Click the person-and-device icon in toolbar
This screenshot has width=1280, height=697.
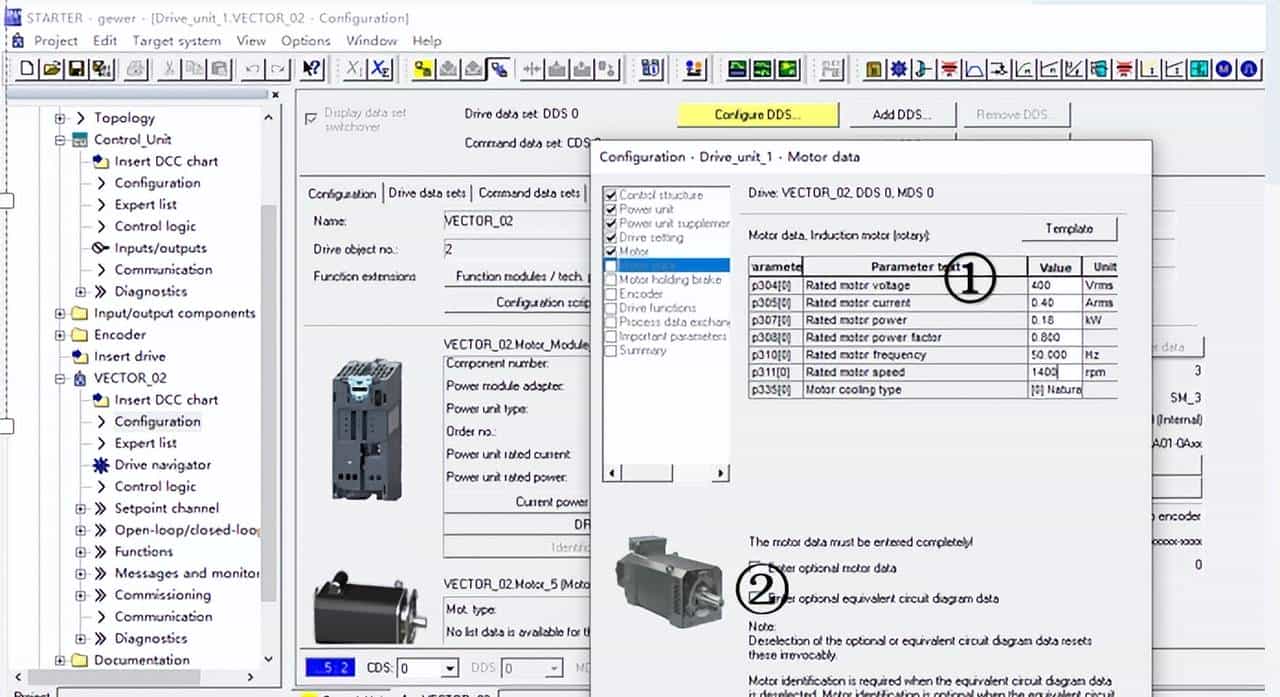click(x=694, y=69)
